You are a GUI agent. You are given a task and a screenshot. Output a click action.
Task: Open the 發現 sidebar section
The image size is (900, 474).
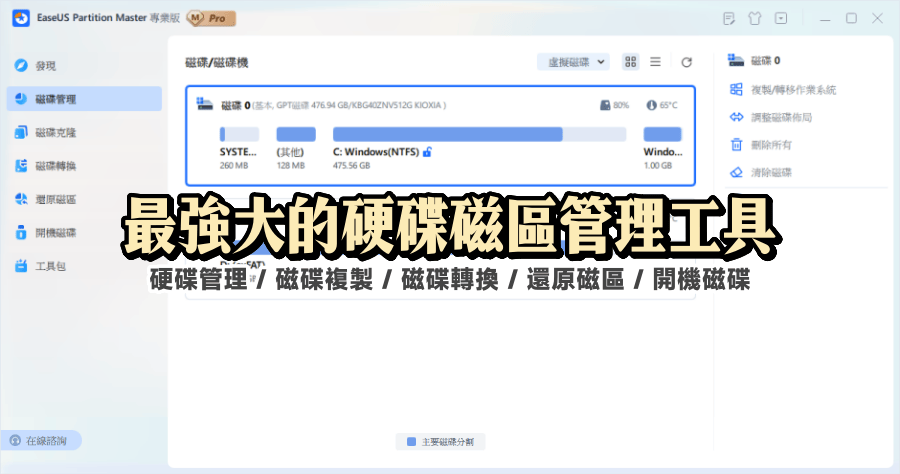coord(84,66)
